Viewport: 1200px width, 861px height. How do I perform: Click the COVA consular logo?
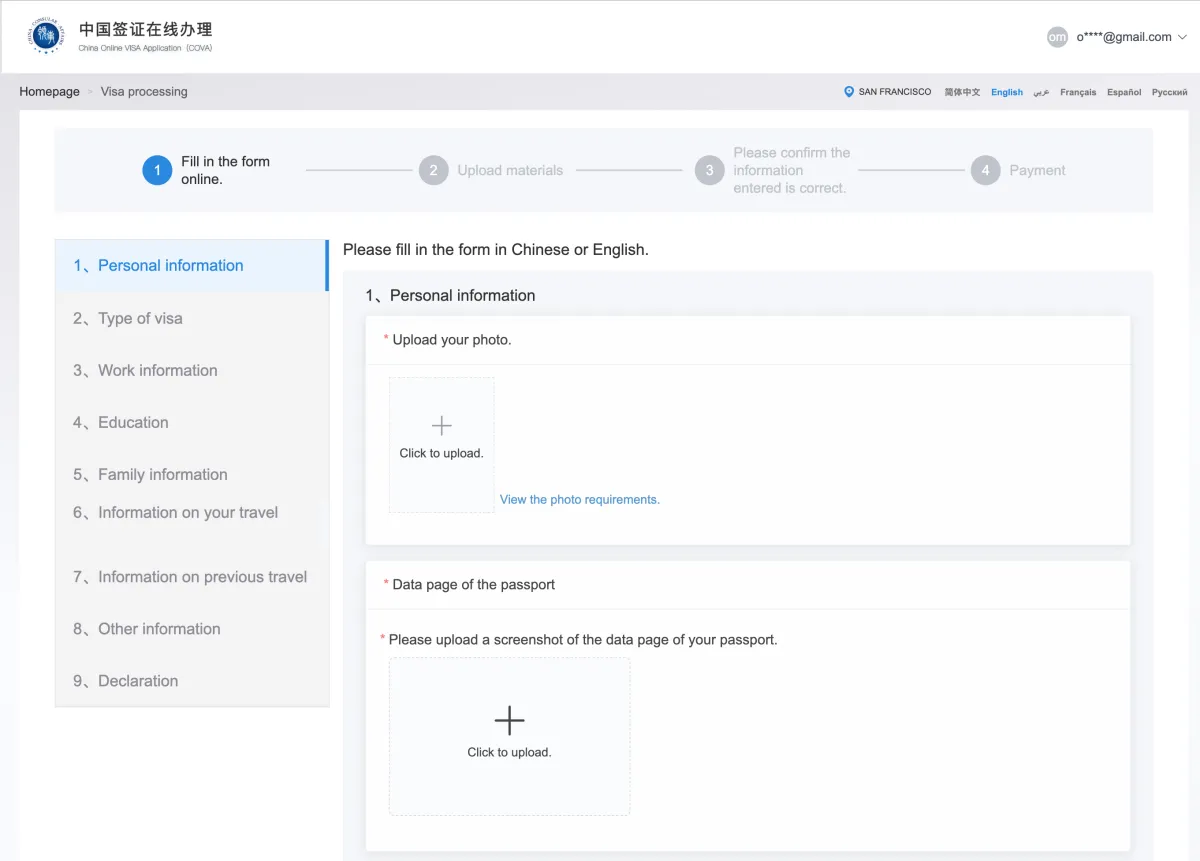coord(44,34)
